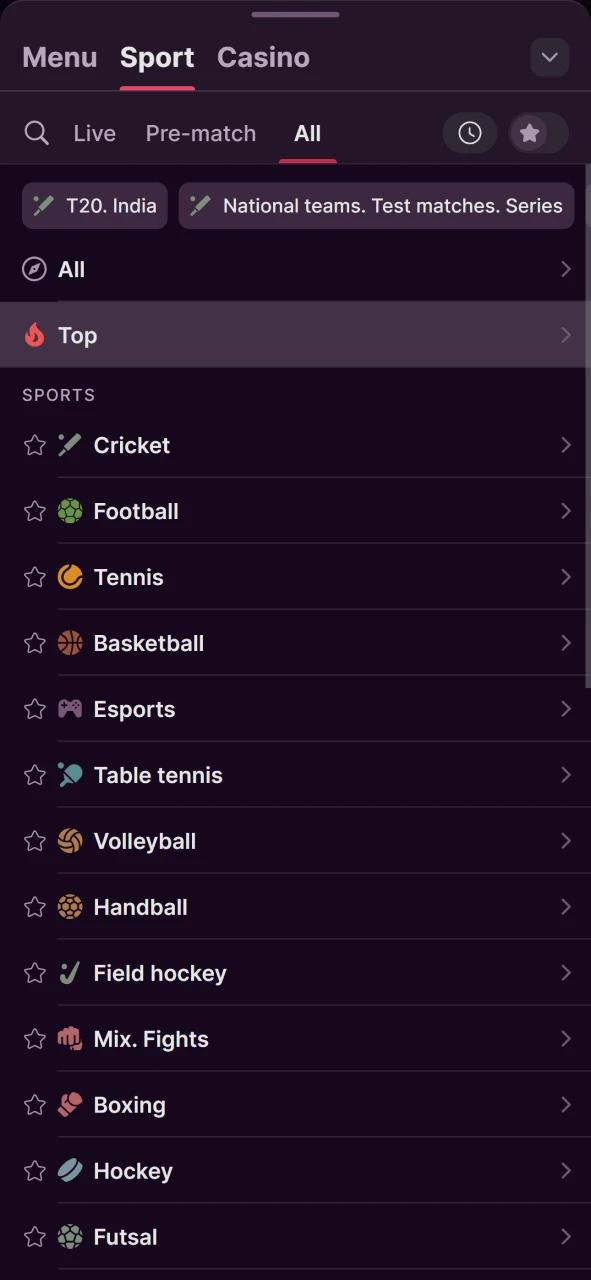Toggle the star next to Football
591x1280 pixels.
[x=34, y=510]
